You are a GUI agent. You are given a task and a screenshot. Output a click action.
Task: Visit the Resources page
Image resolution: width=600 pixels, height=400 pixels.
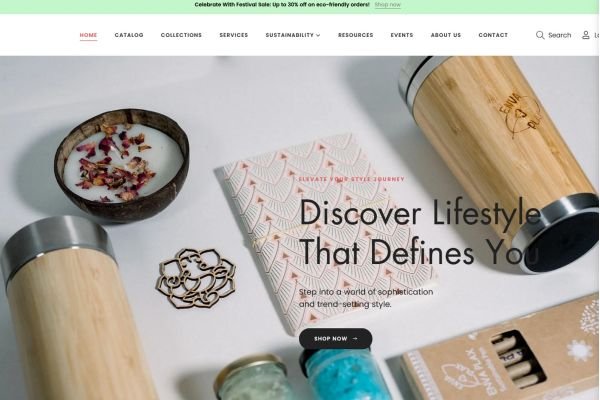[355, 35]
